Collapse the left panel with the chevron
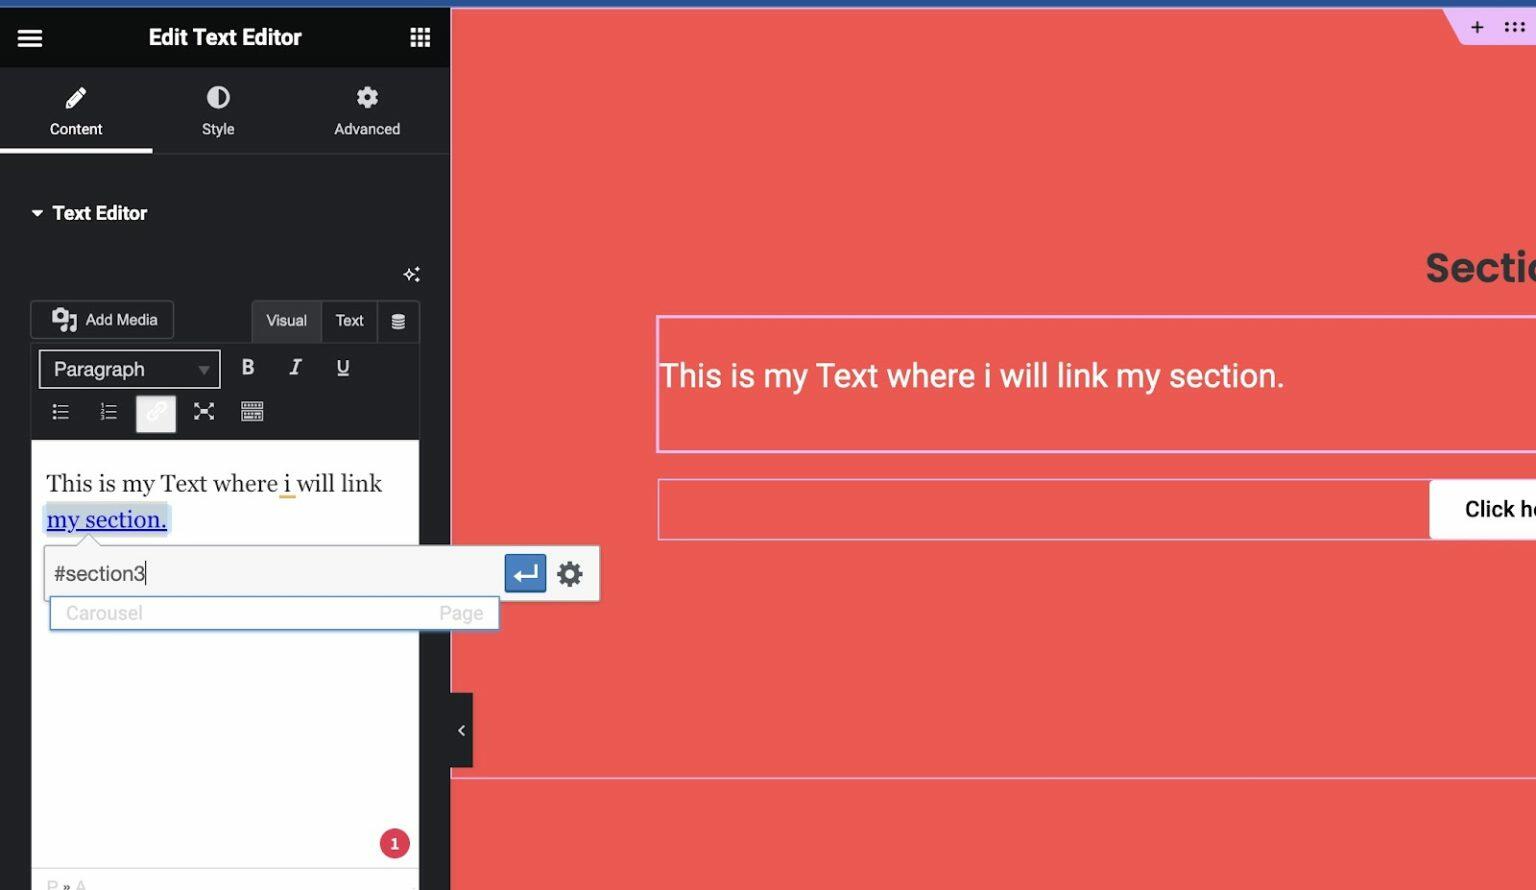Screen dimensions: 1536x890 [x=461, y=729]
